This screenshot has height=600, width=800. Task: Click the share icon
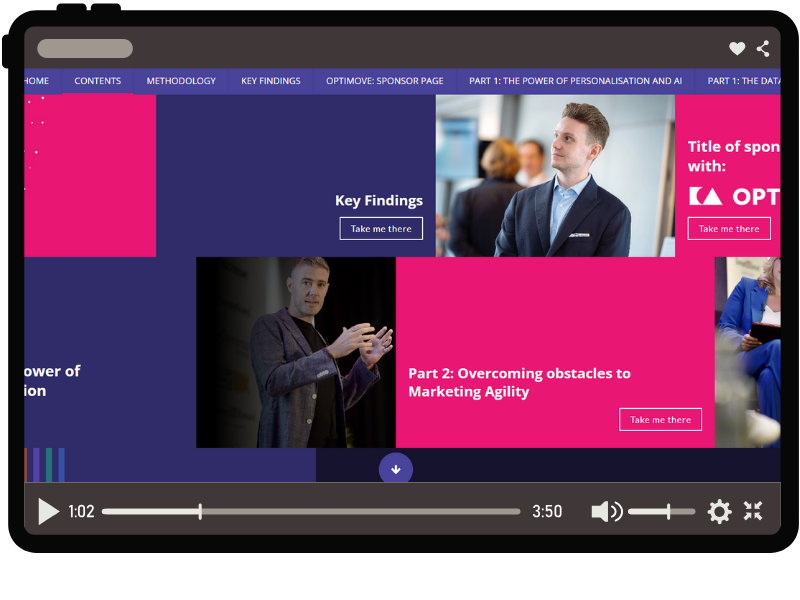763,48
